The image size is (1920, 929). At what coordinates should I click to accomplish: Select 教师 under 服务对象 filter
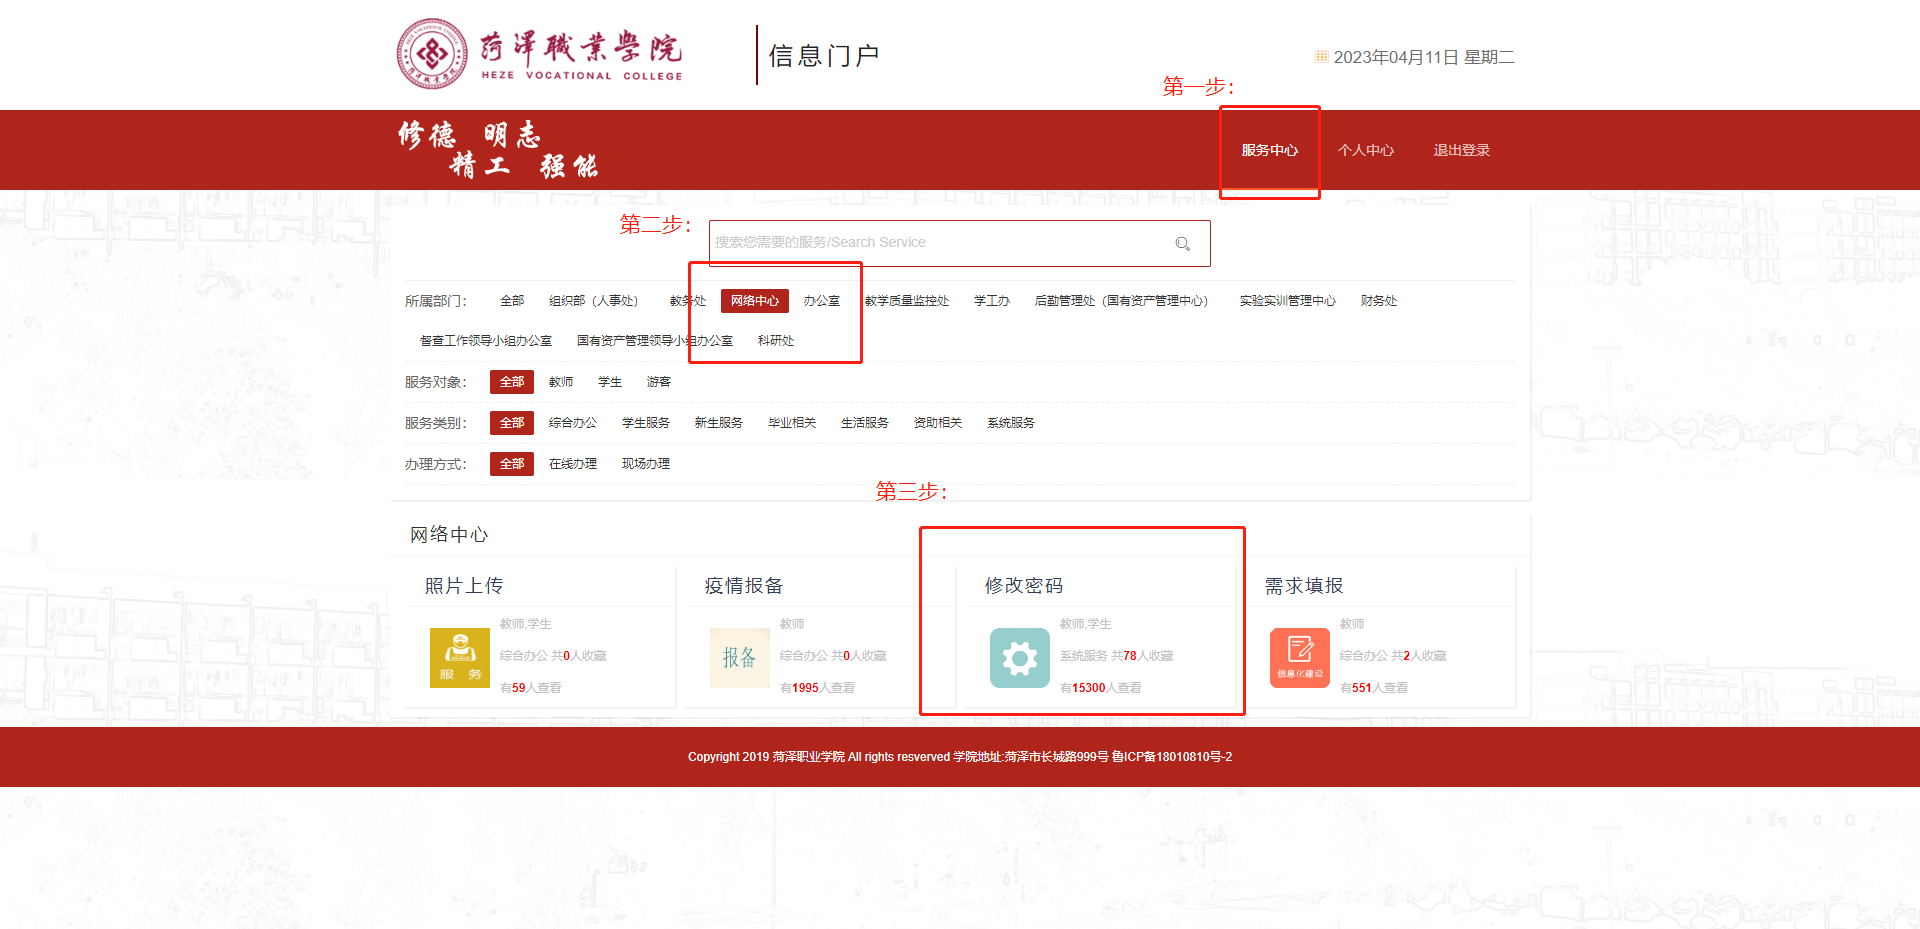point(561,382)
